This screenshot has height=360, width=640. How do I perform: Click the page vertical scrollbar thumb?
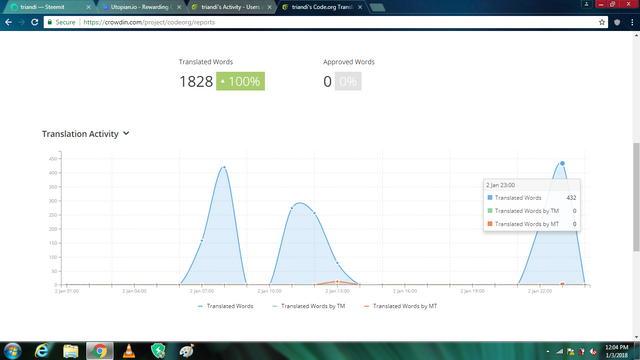coord(636,197)
